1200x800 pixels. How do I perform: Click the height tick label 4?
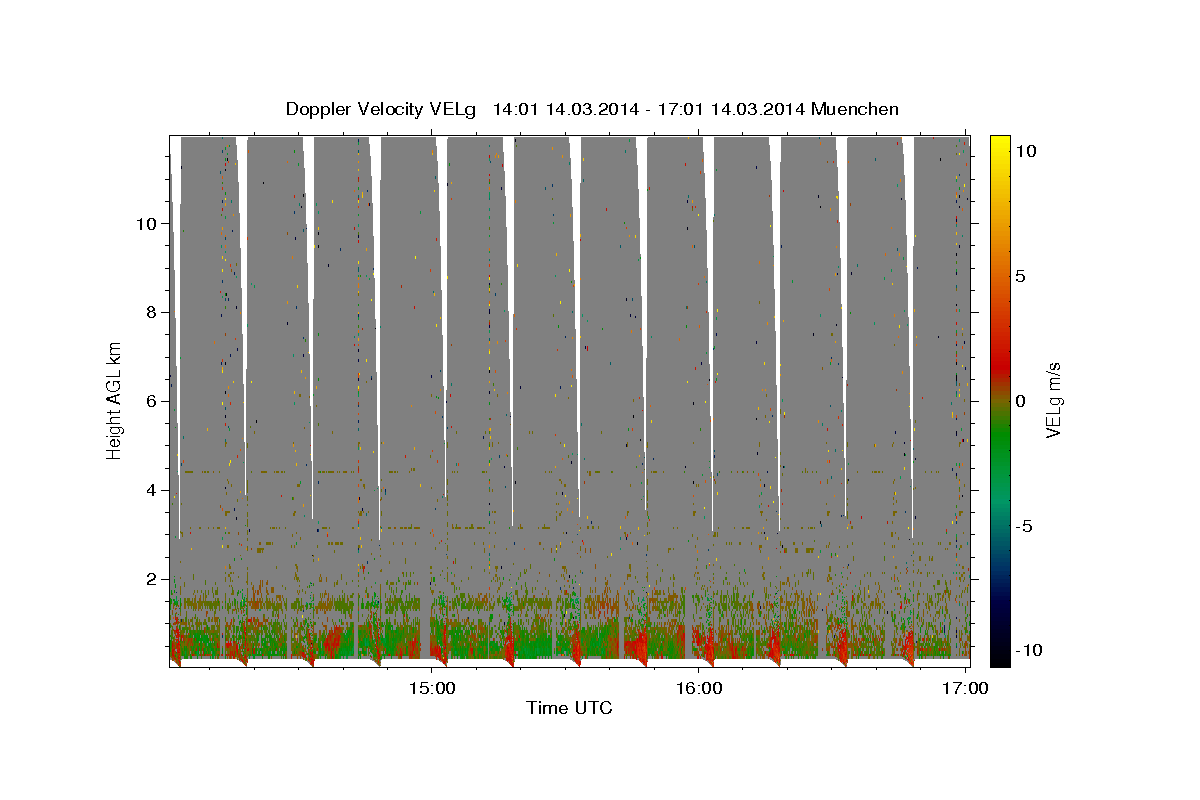(x=149, y=490)
